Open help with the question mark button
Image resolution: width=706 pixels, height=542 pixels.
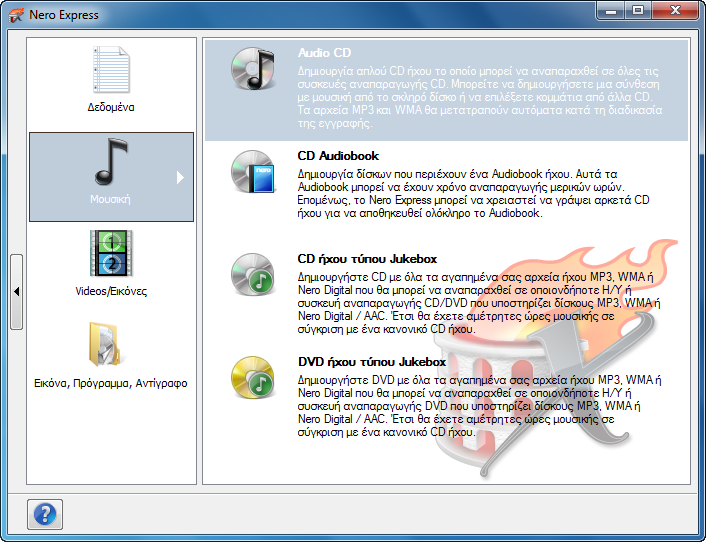tap(45, 514)
